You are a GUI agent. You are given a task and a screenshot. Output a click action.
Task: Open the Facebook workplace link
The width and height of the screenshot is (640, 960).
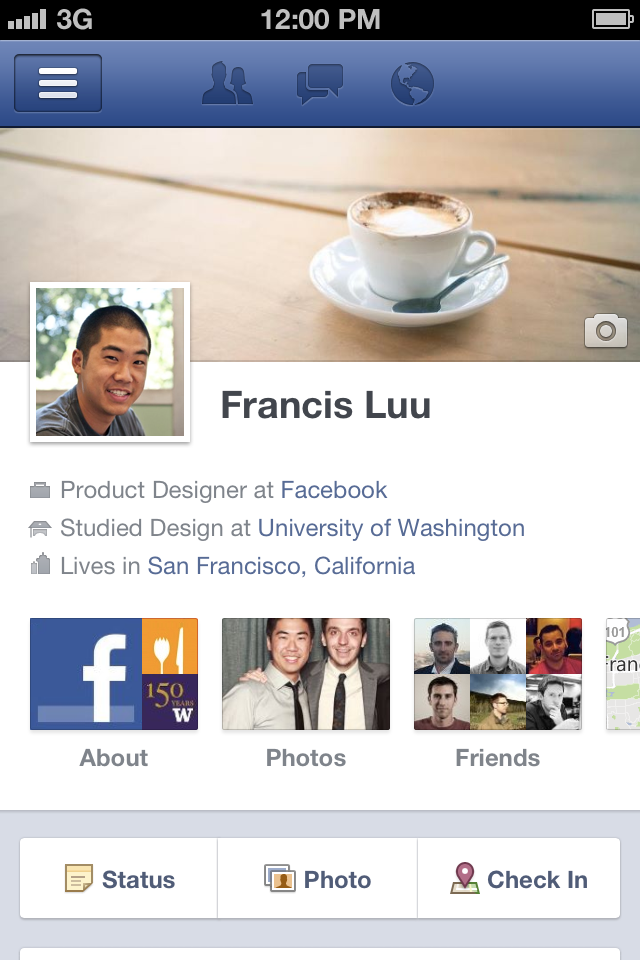(x=334, y=490)
